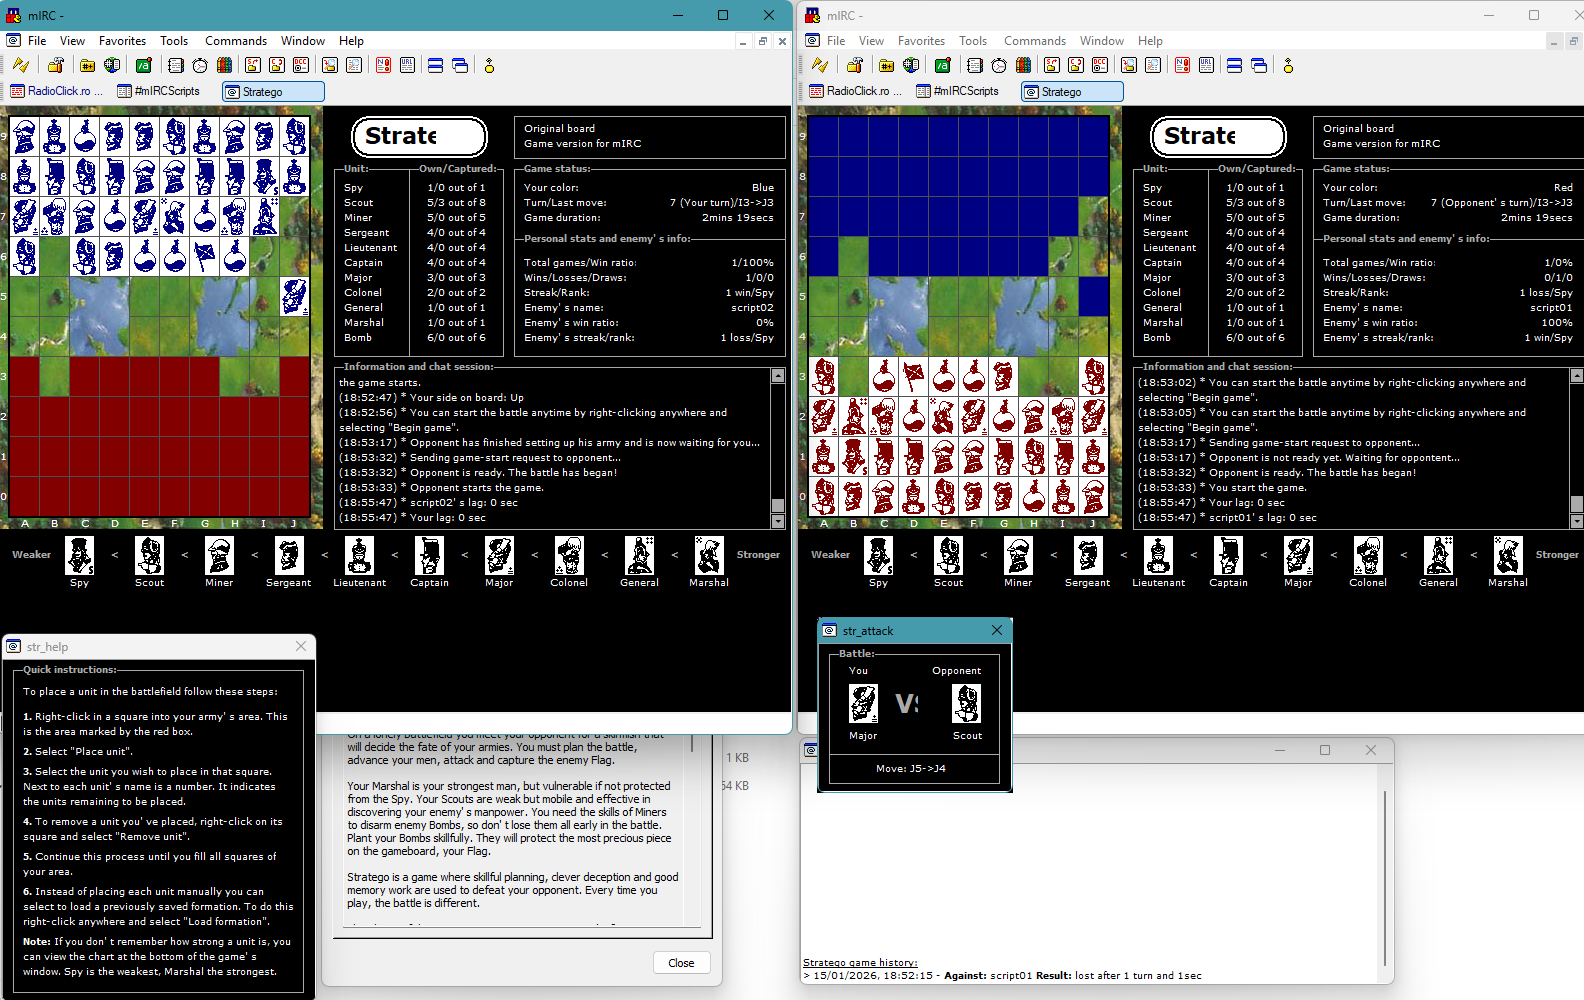Open Received Files icon in right mIRC toolbar

point(1129,65)
